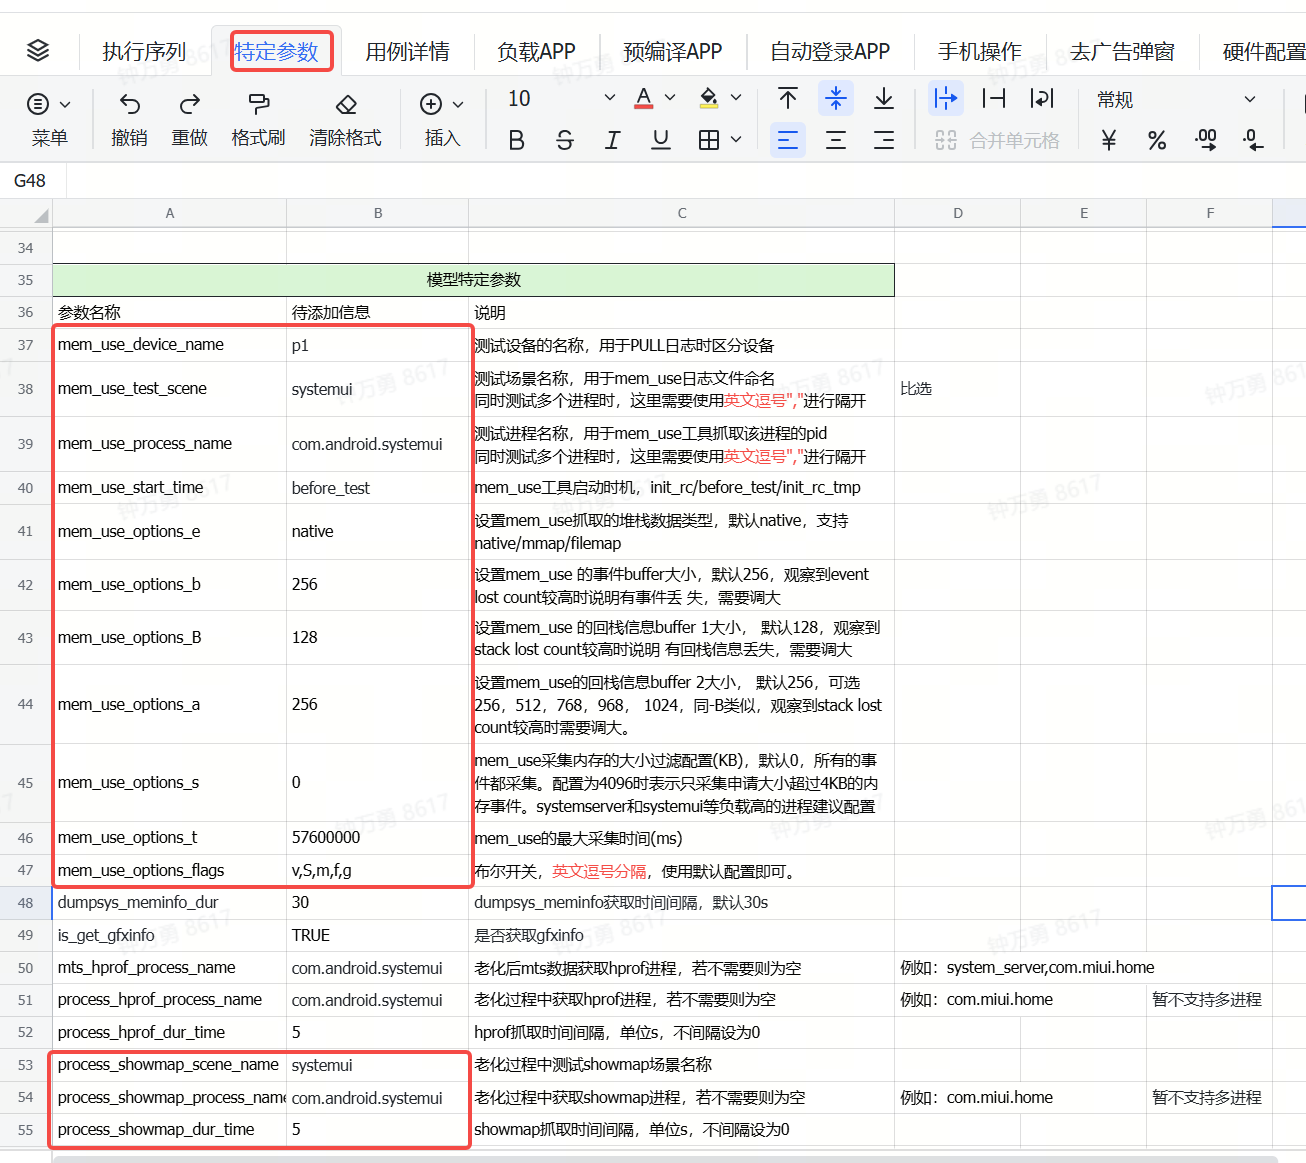
Task: Click the 模型特定参数 merged header cell
Action: pos(473,280)
